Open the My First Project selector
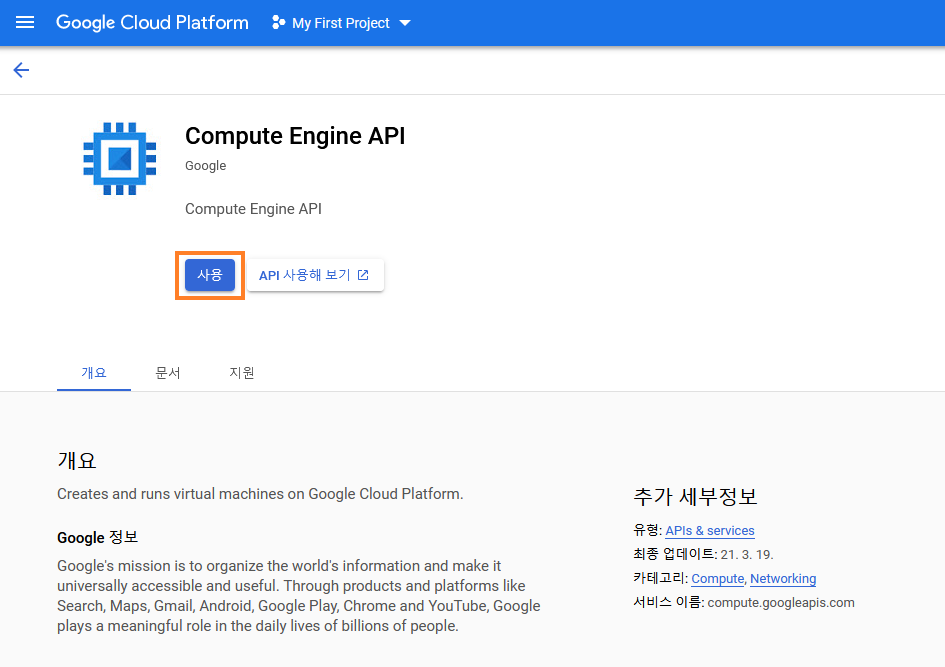The width and height of the screenshot is (945, 667). point(341,23)
